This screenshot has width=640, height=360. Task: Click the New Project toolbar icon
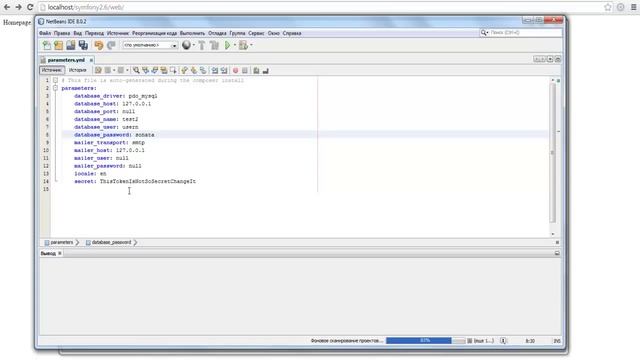pos(58,45)
